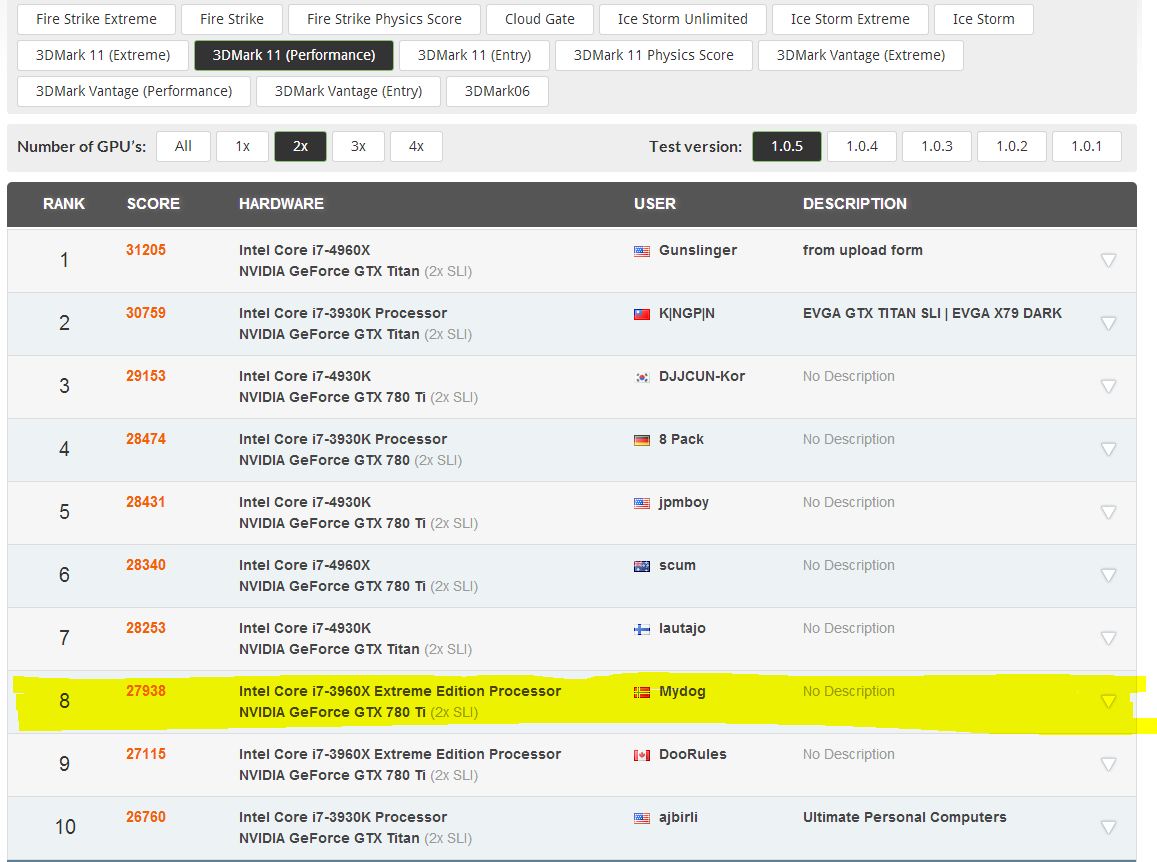Open the 3DMark06 tab
The height and width of the screenshot is (862, 1157).
tap(497, 92)
